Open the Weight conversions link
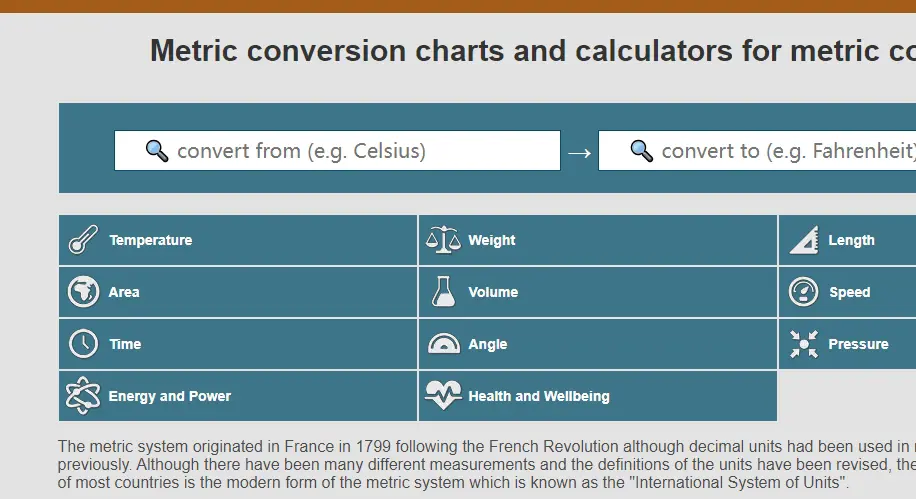The image size is (916, 499). click(x=492, y=240)
